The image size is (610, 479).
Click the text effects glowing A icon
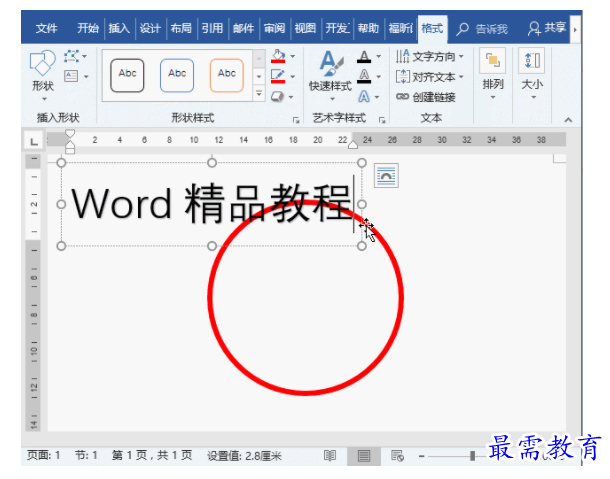pos(364,97)
